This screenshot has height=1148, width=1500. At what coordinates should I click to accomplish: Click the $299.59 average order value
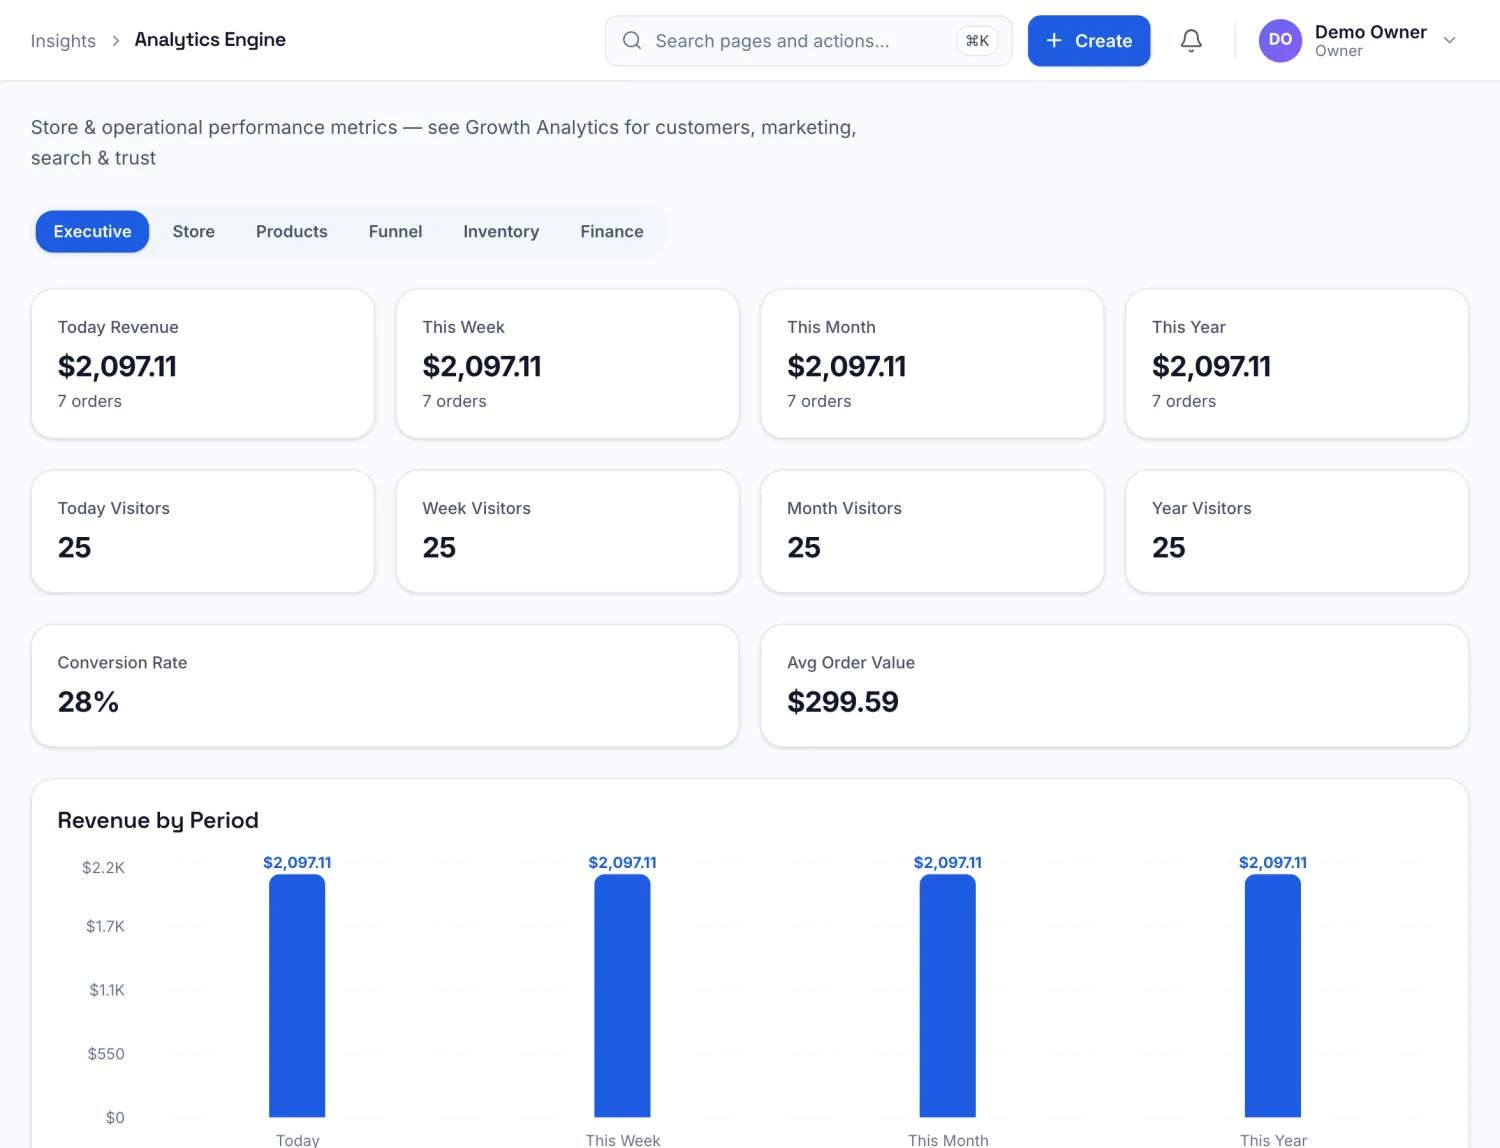843,702
